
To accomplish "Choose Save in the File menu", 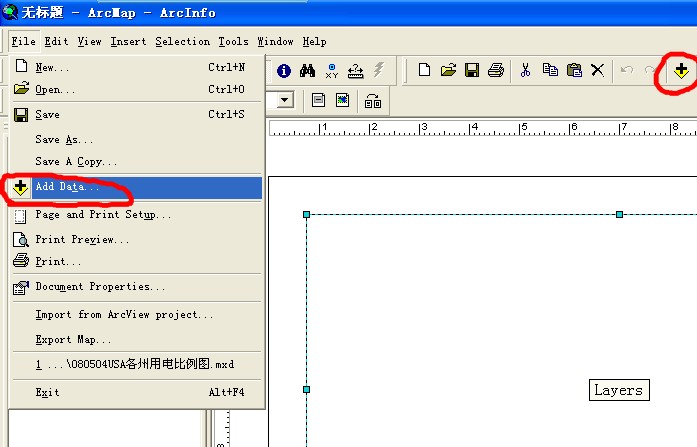I will tap(136, 114).
